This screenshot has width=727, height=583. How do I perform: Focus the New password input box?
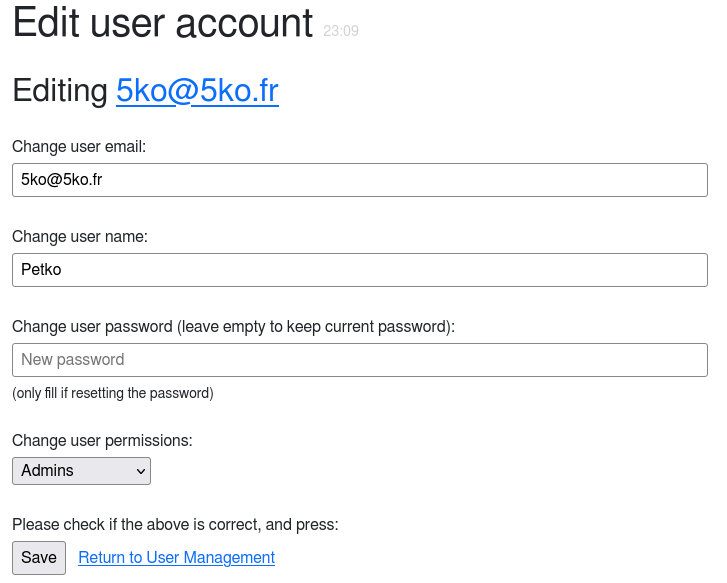359,360
